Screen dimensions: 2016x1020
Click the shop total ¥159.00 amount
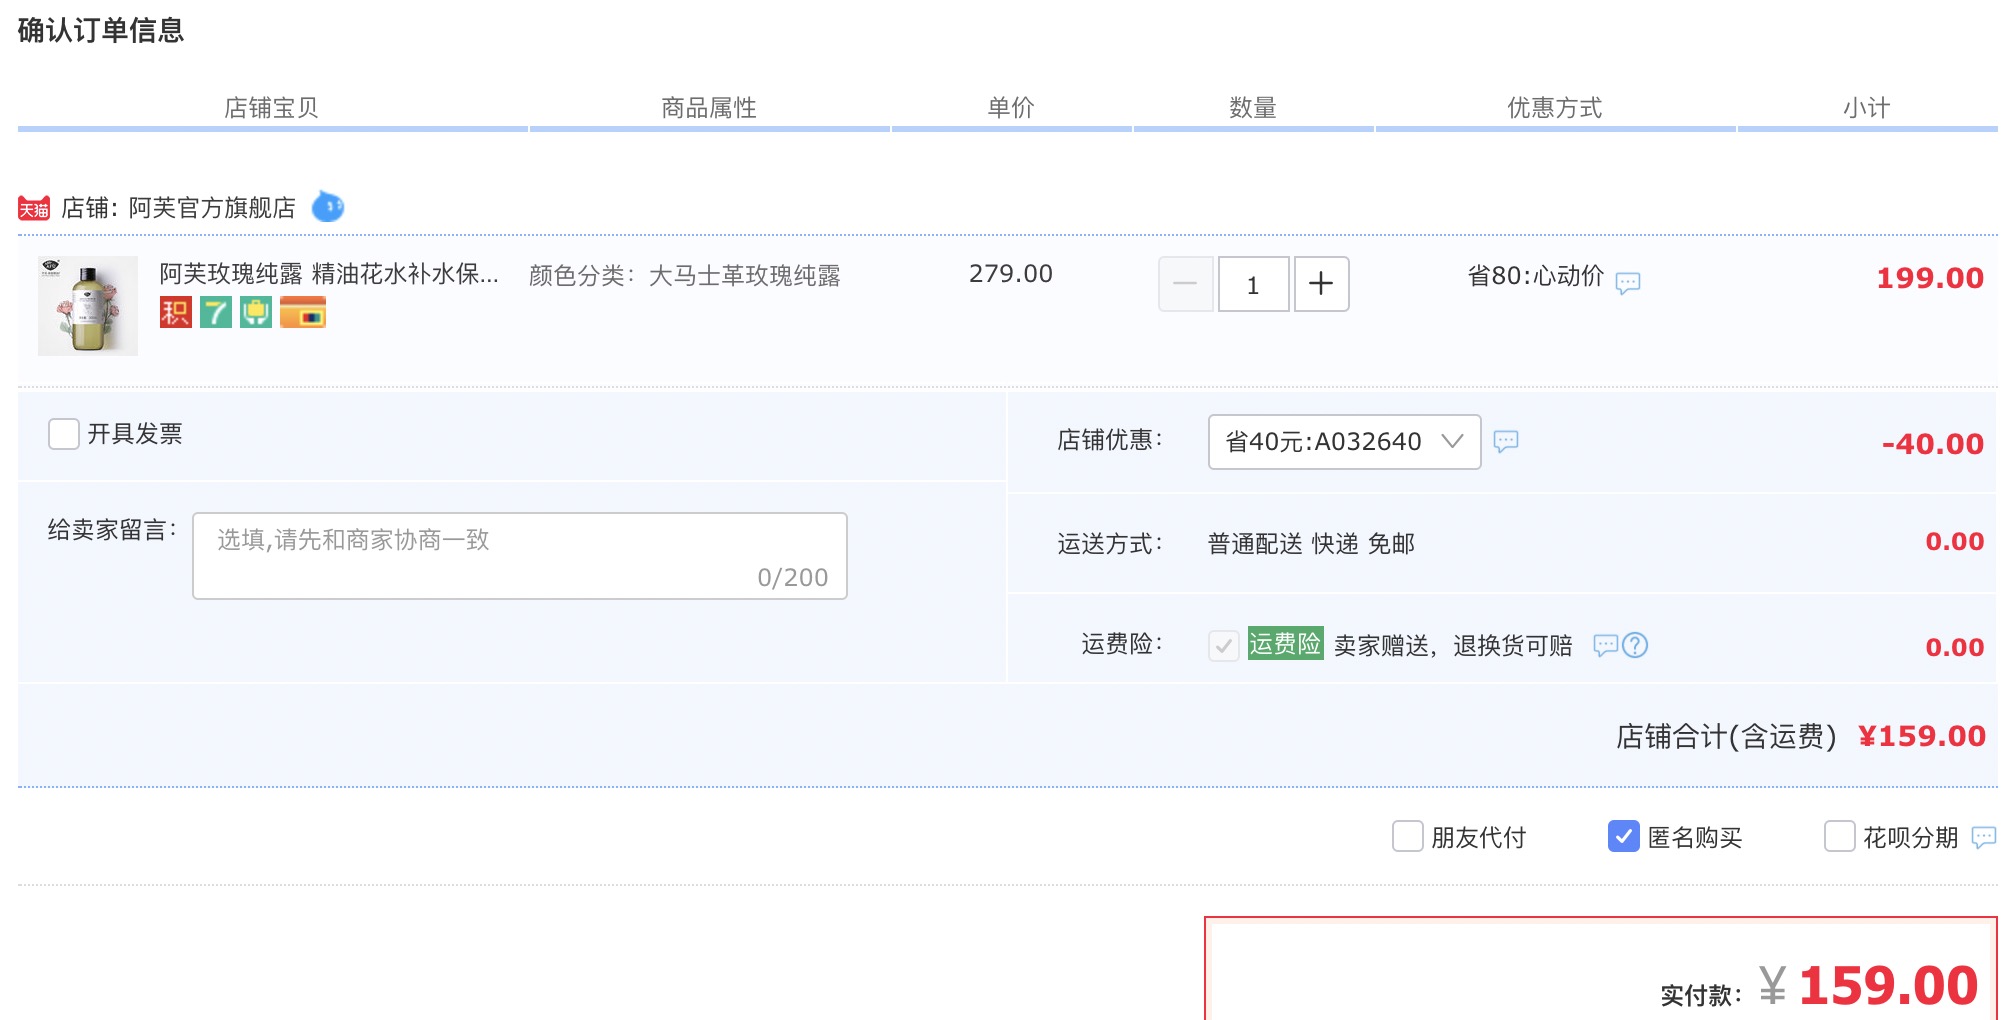tap(1922, 737)
